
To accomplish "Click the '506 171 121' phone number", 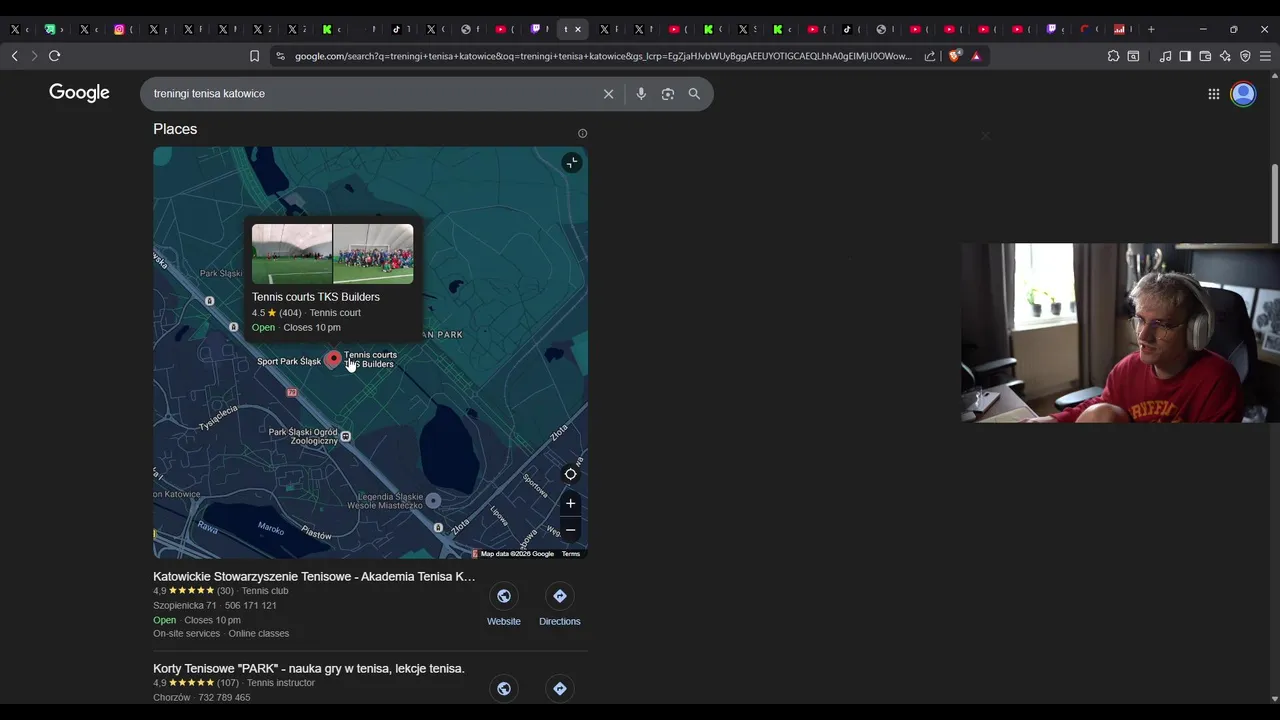I will coord(251,606).
